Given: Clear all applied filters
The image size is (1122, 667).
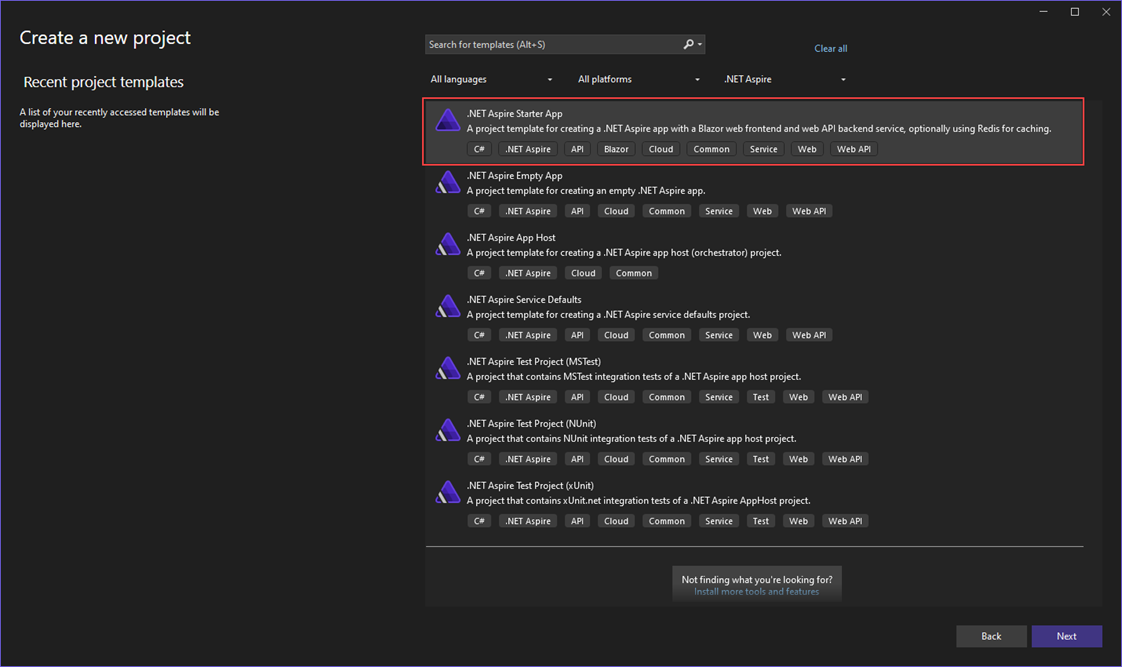Looking at the screenshot, I should click(x=830, y=49).
